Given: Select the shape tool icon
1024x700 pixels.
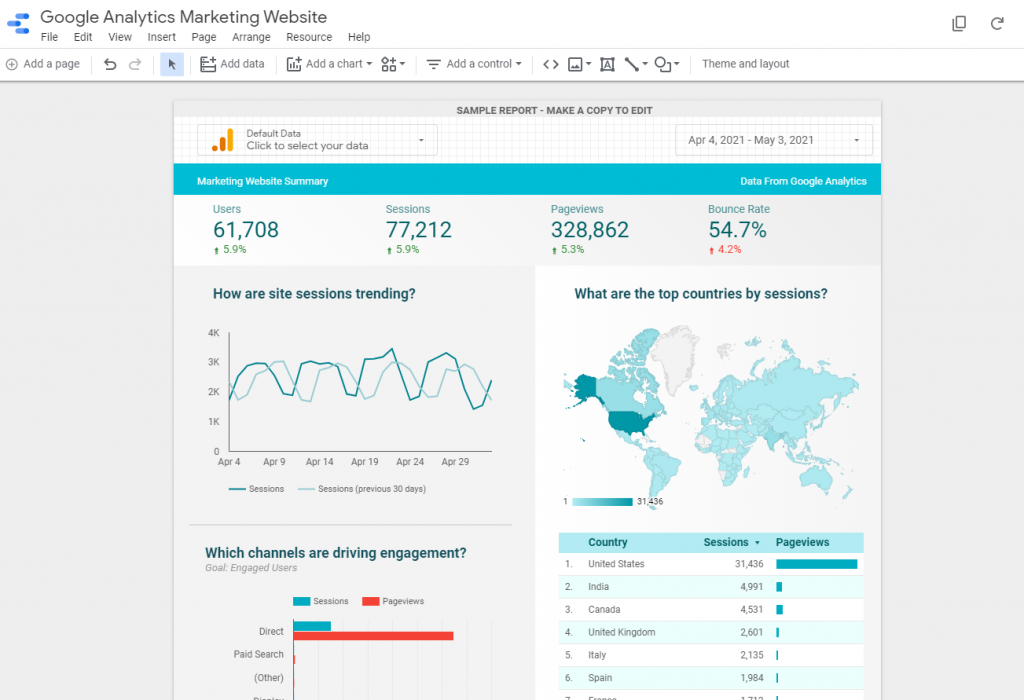Looking at the screenshot, I should 663,64.
